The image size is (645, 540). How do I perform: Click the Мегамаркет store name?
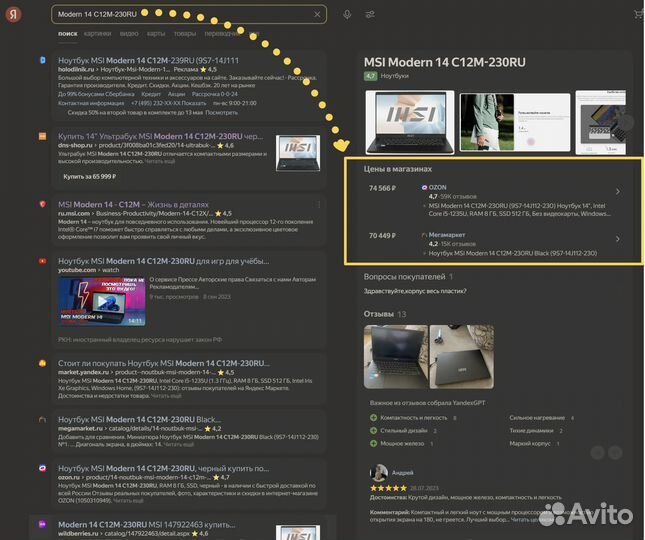(447, 235)
